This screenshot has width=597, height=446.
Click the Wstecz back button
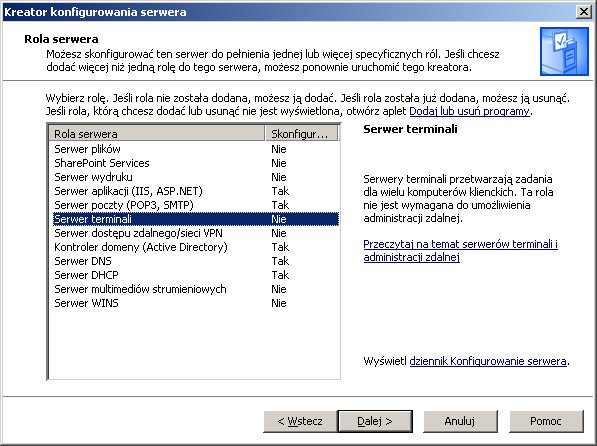tap(300, 421)
